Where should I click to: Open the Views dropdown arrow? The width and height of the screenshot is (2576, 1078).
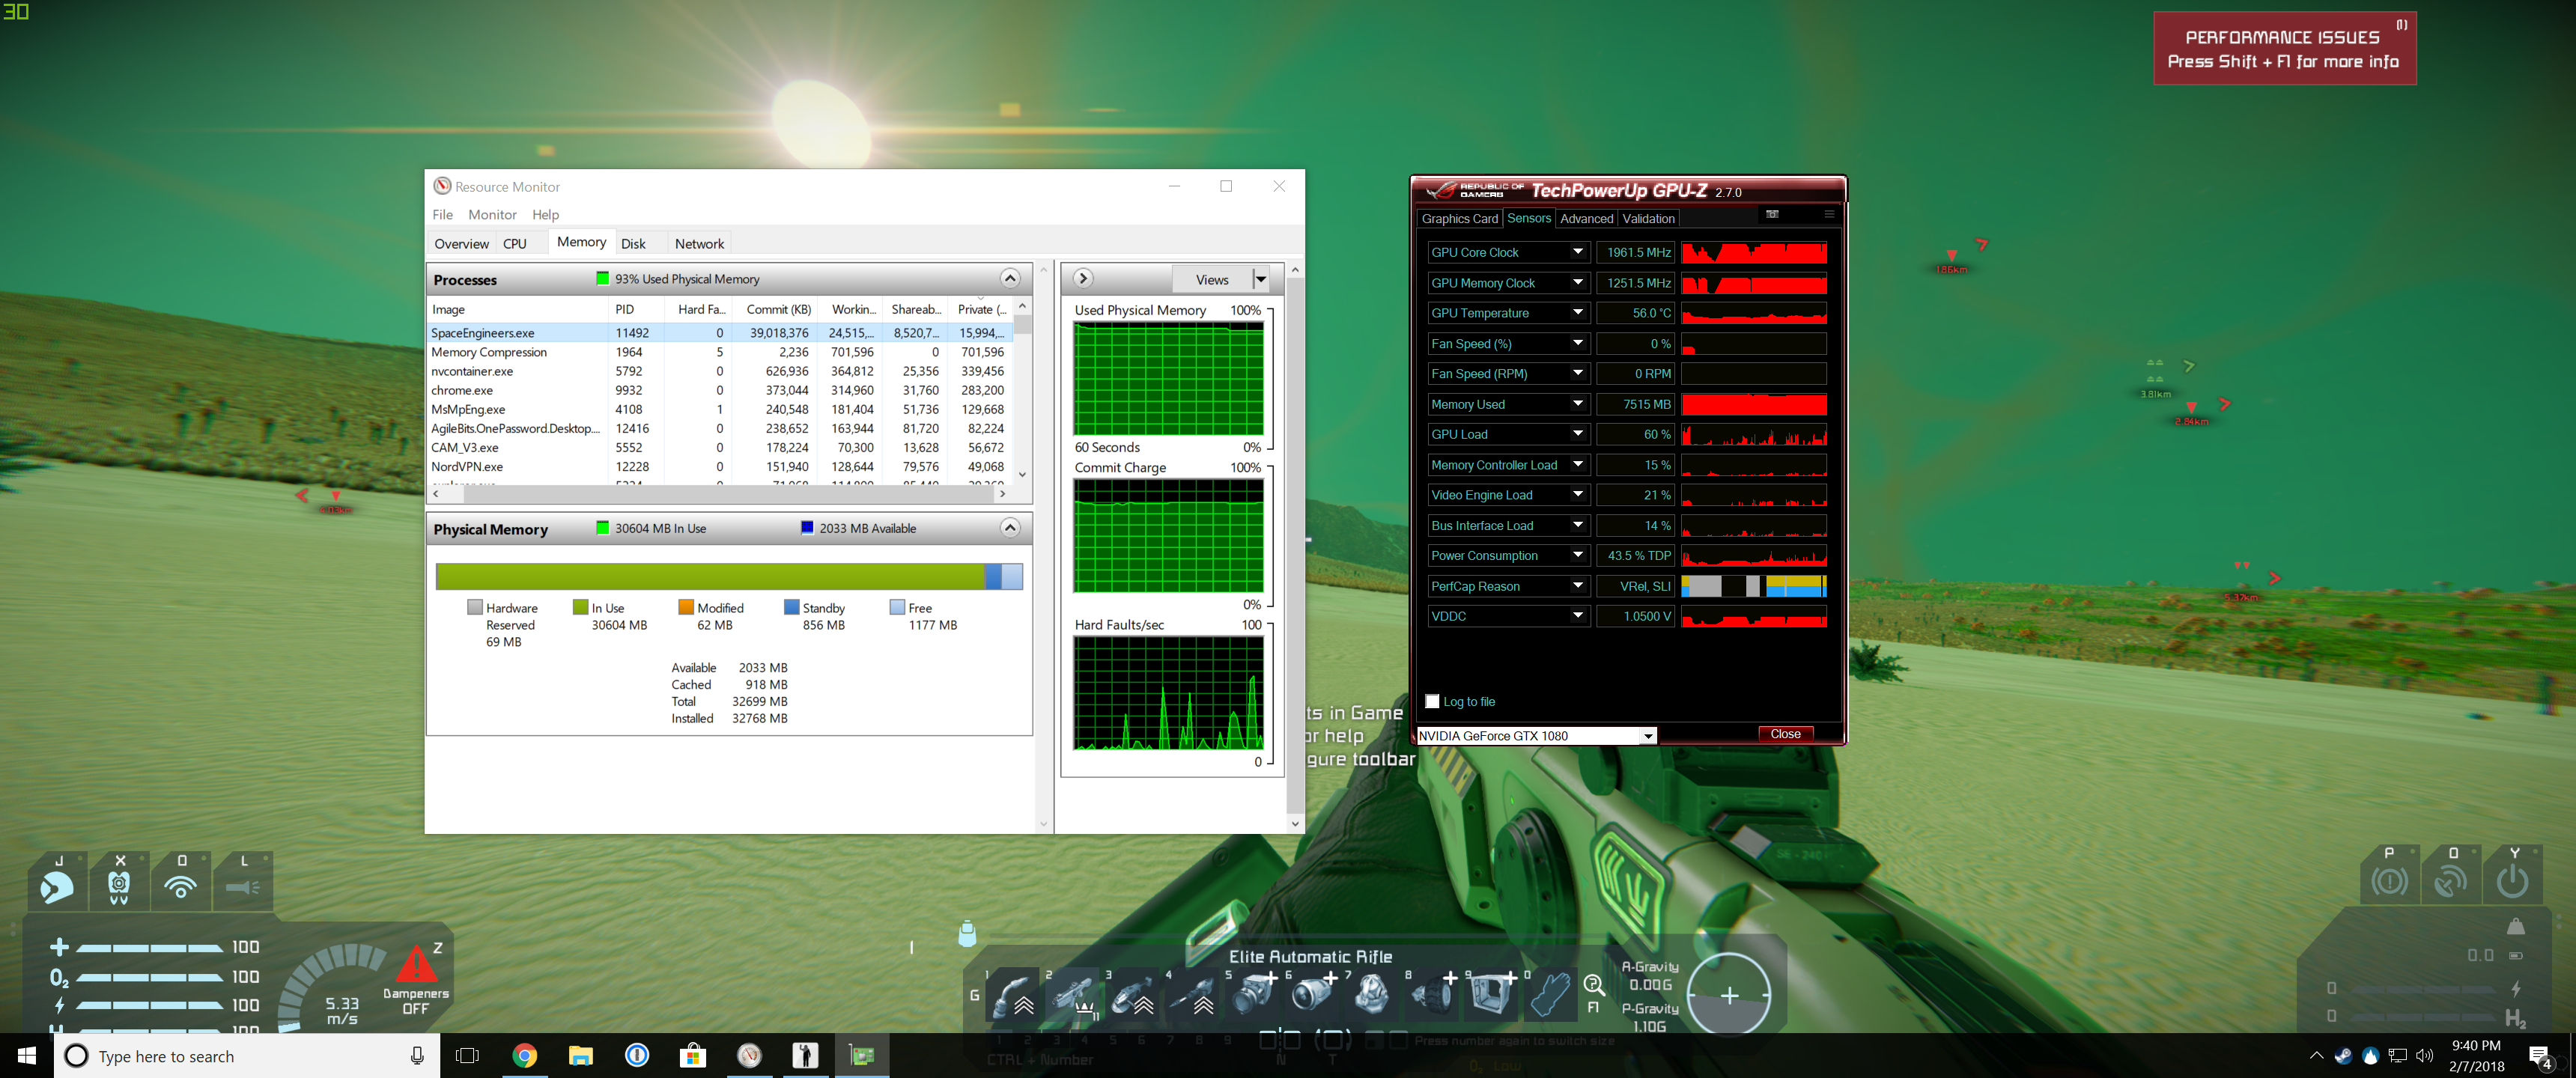(1261, 279)
